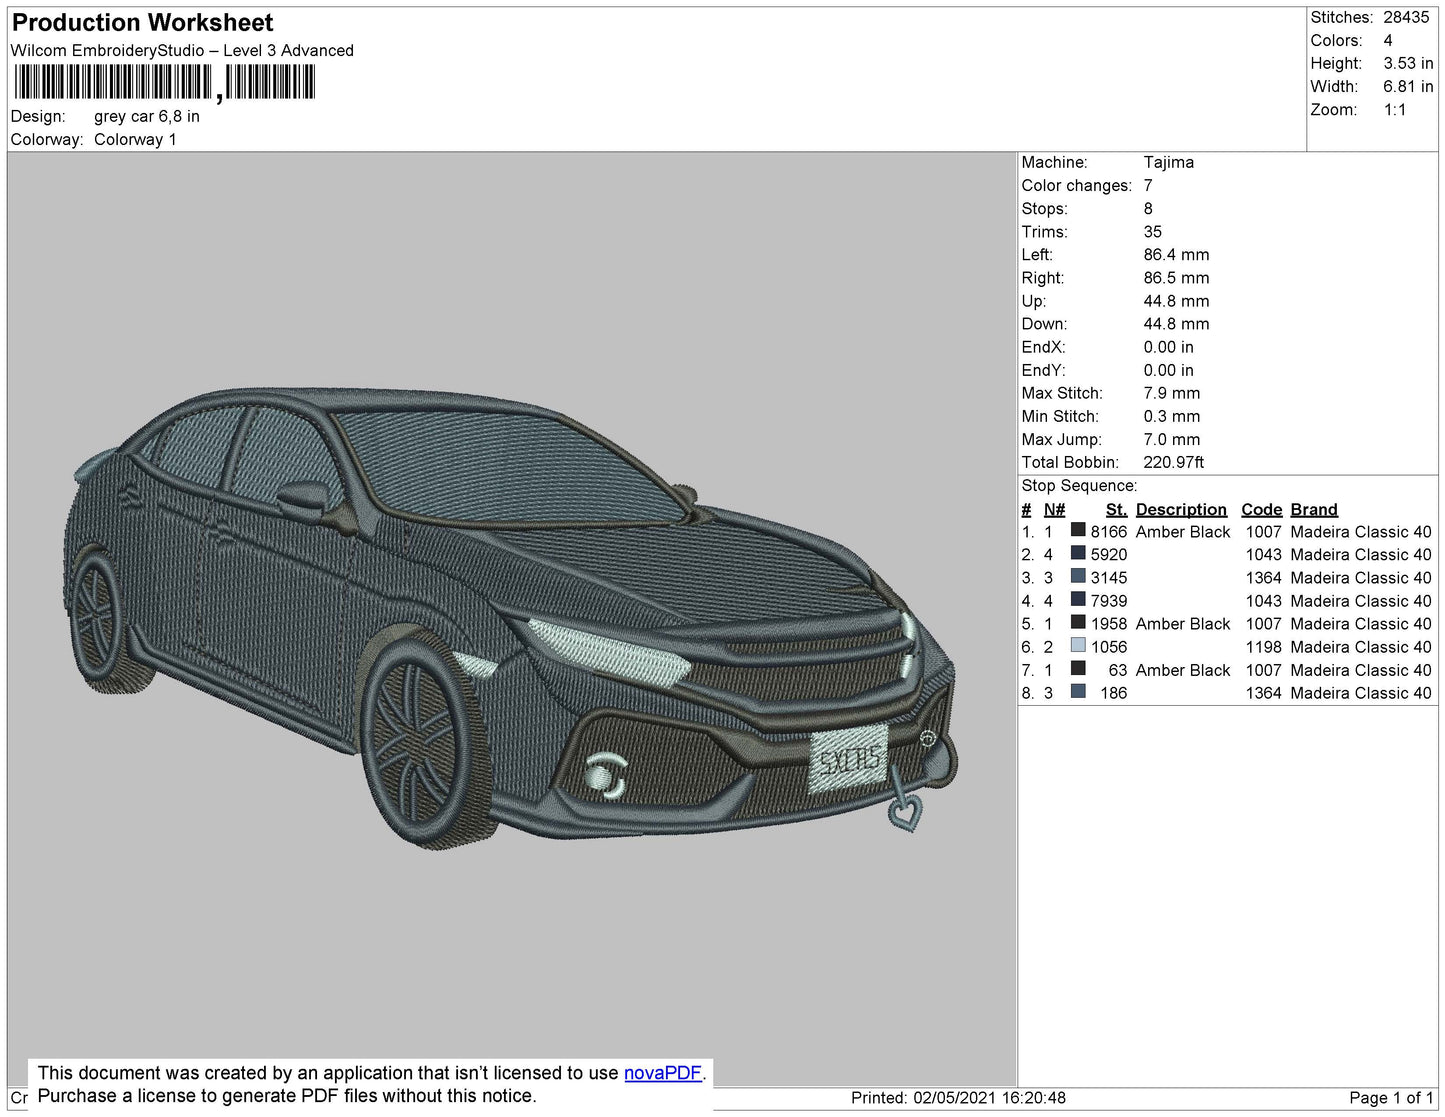Screen dimensions: 1445x1117
Task: Click the 'Description' column header
Action: click(1181, 509)
